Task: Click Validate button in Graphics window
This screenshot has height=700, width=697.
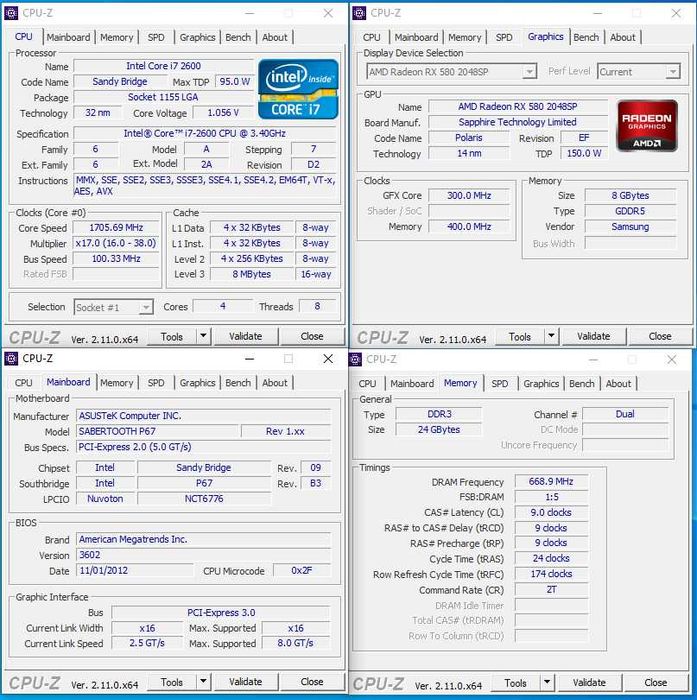Action: 593,336
